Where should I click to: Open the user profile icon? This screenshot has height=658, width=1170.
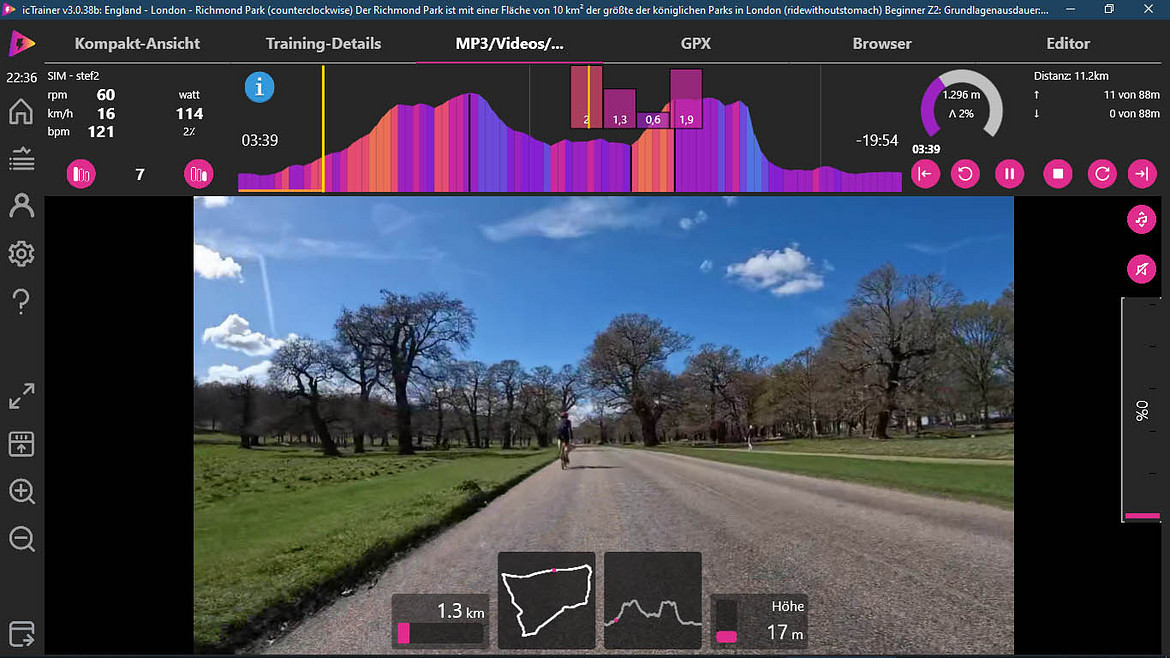pos(21,206)
